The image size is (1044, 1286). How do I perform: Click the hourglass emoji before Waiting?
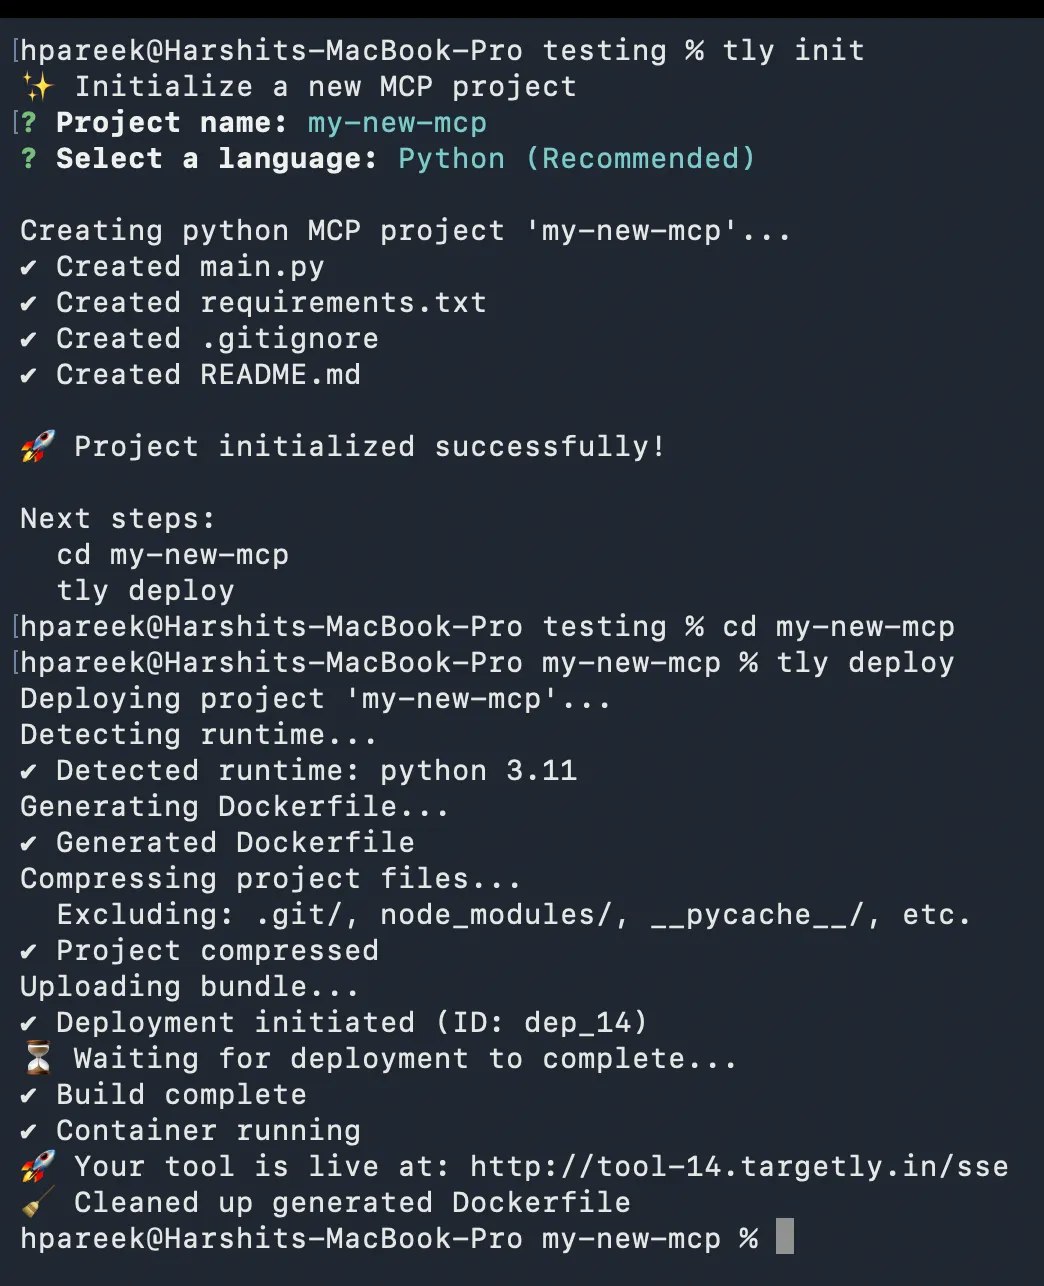[38, 1059]
